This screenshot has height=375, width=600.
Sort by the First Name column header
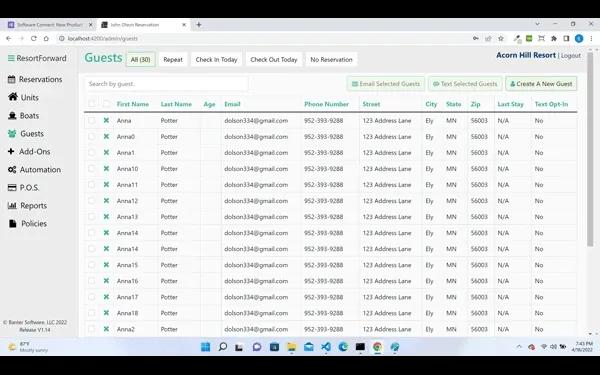(x=133, y=104)
